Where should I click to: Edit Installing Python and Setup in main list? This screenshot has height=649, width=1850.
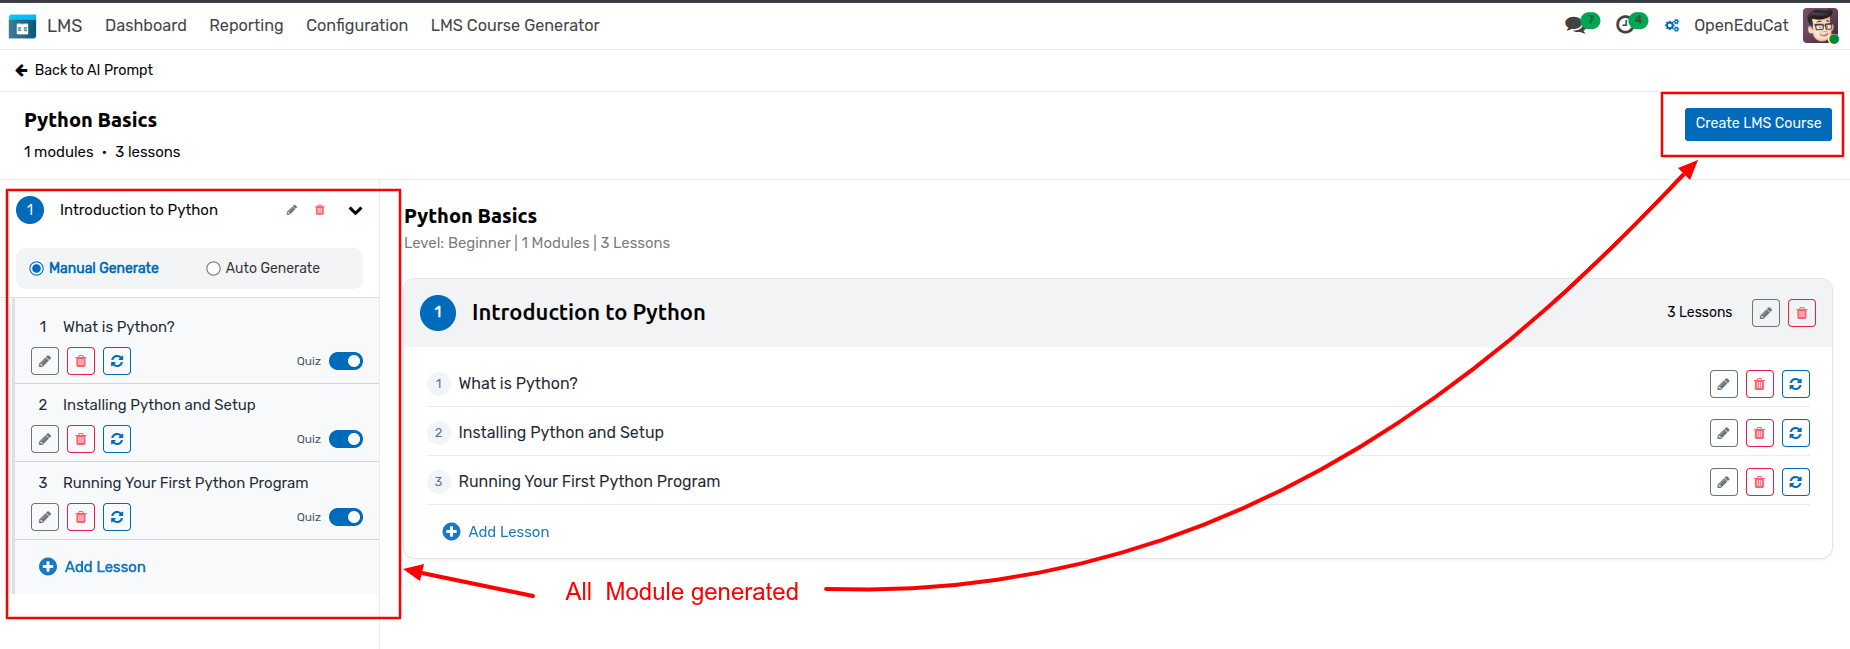coord(1724,433)
